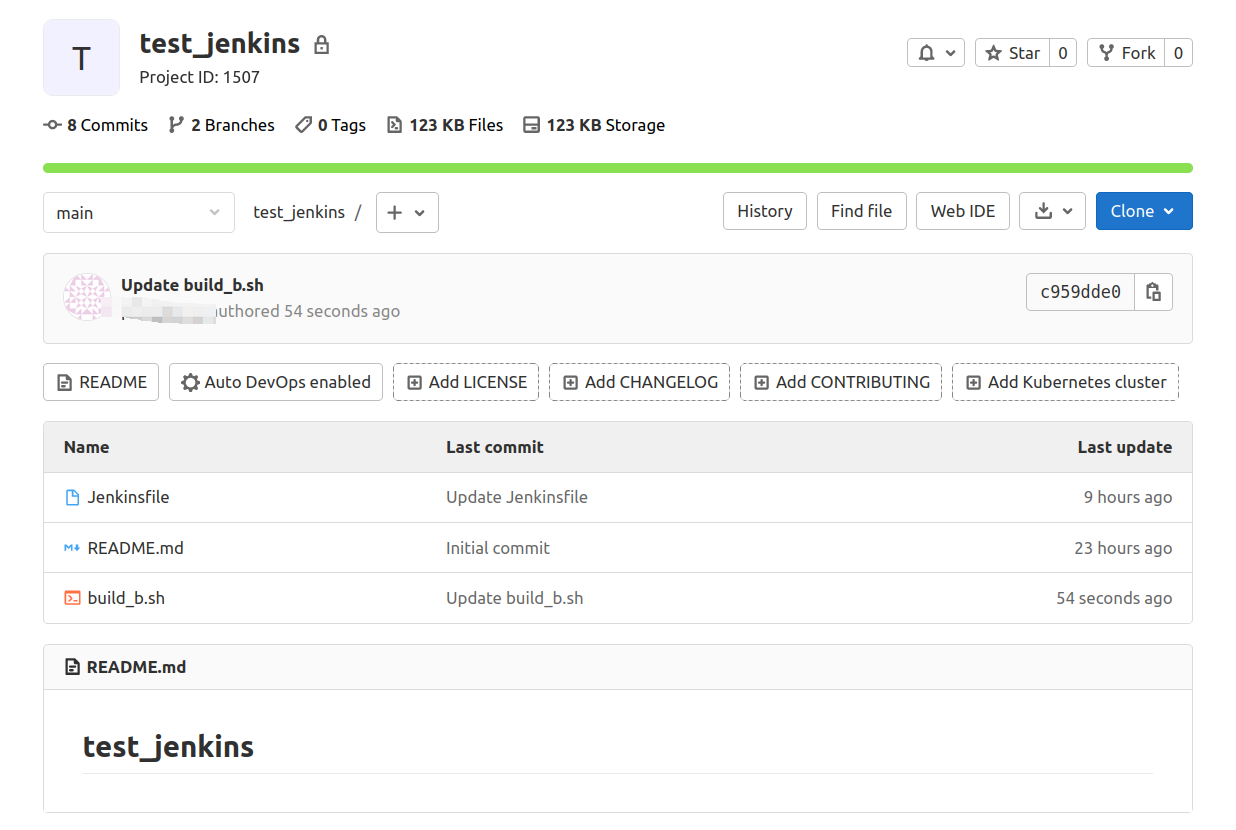This screenshot has width=1236, height=830.
Task: Open the Jenkinsfile link
Action: point(128,496)
